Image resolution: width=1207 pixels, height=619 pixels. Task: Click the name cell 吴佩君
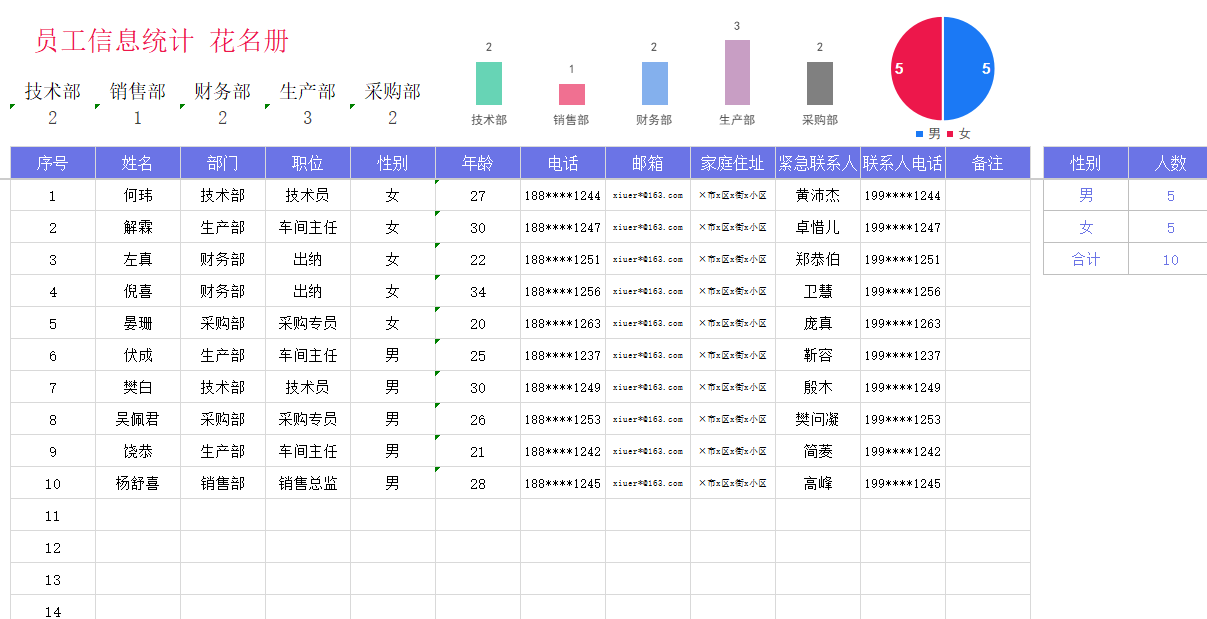tap(138, 419)
